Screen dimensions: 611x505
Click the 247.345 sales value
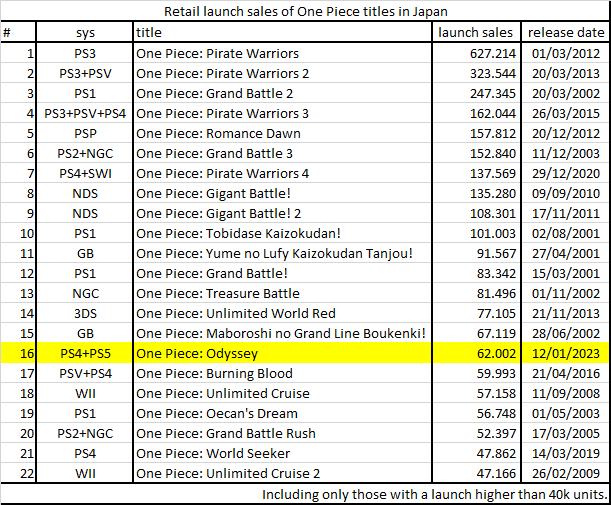coord(493,94)
